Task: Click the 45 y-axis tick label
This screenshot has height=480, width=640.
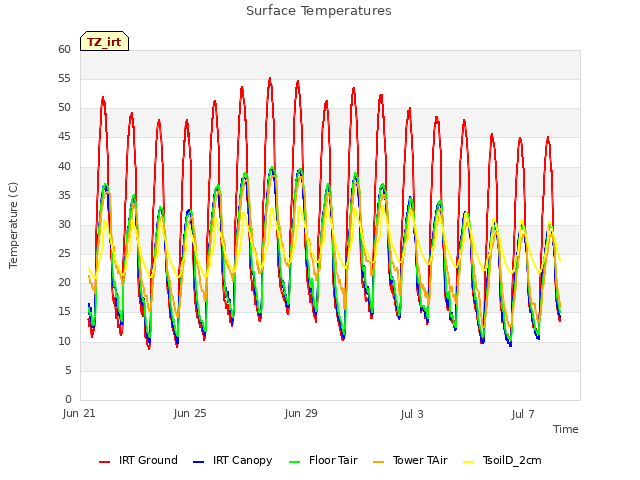Action: coord(64,137)
